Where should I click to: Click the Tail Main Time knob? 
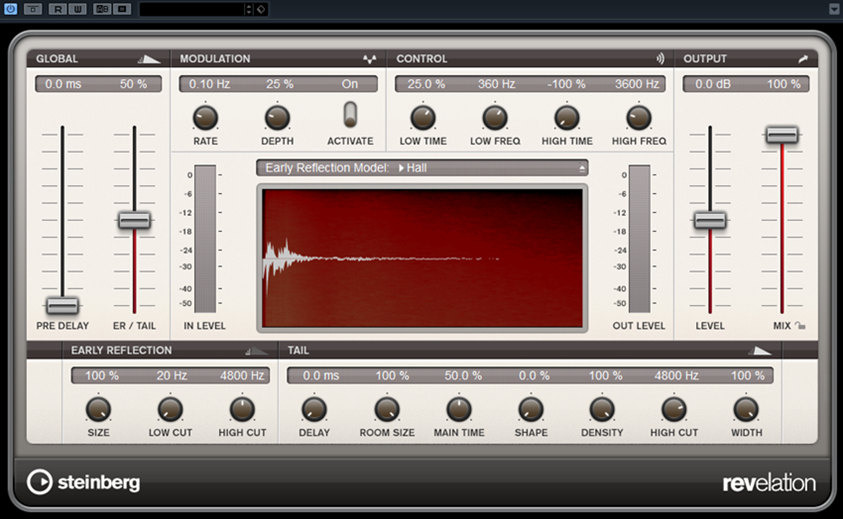tap(459, 409)
